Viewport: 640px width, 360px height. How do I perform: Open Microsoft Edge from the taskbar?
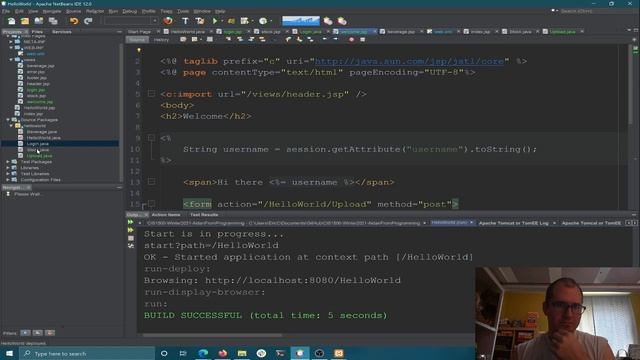click(x=203, y=353)
